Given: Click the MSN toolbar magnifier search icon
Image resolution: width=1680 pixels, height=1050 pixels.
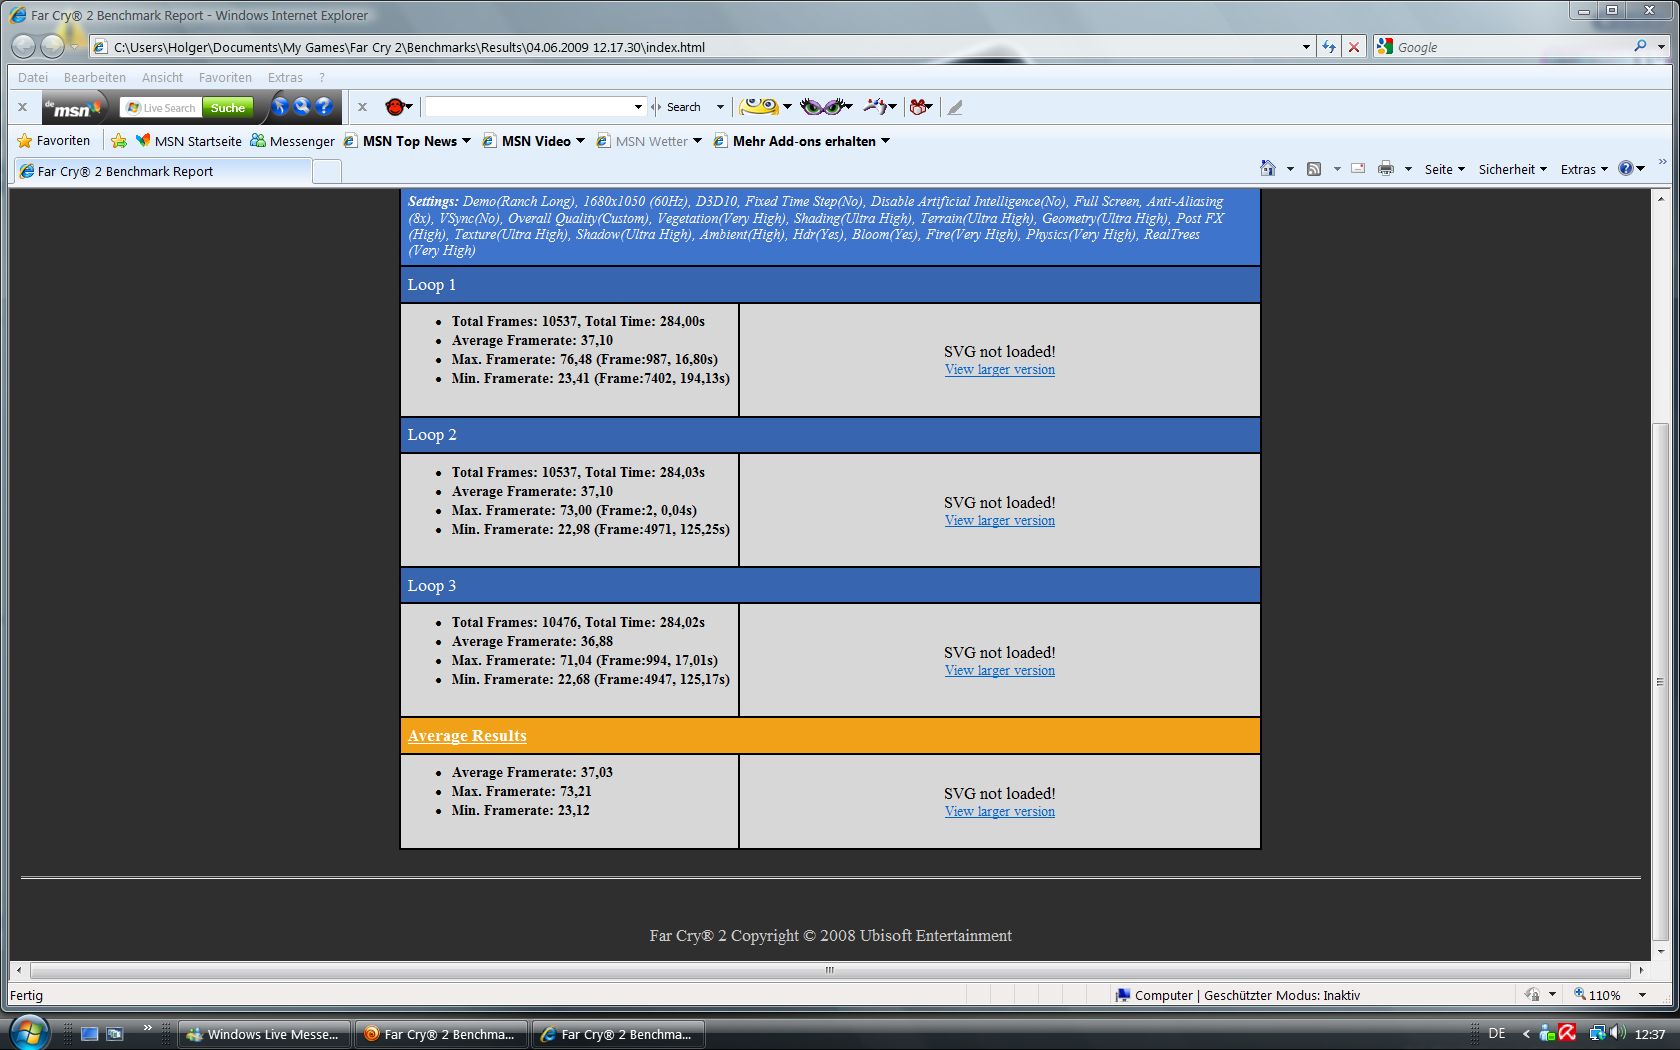Looking at the screenshot, I should [301, 106].
